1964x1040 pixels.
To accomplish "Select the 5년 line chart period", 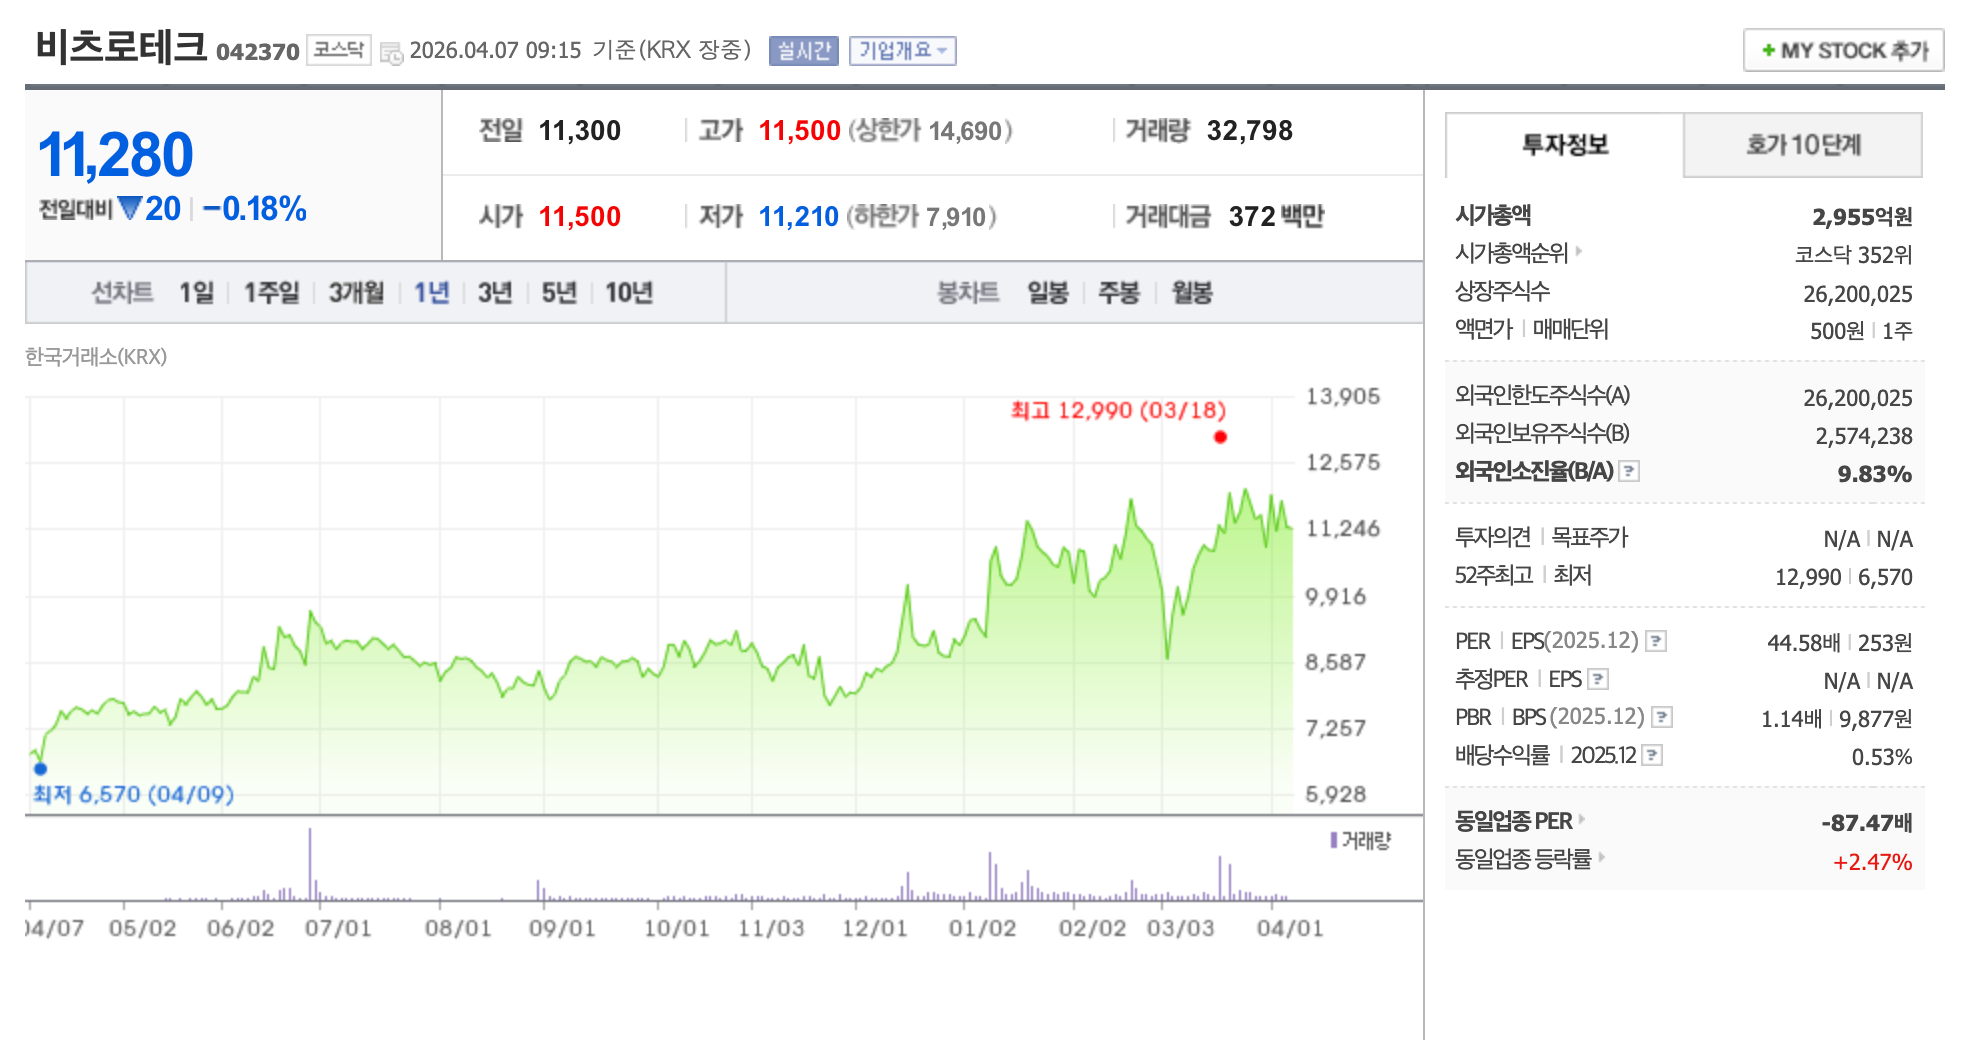I will click(x=559, y=292).
